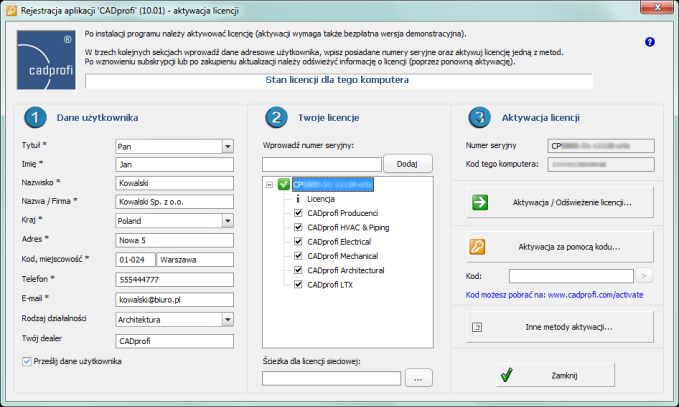Screen dimensions: 679x407
Task: Click the Imię input field
Action: pyautogui.click(x=175, y=165)
